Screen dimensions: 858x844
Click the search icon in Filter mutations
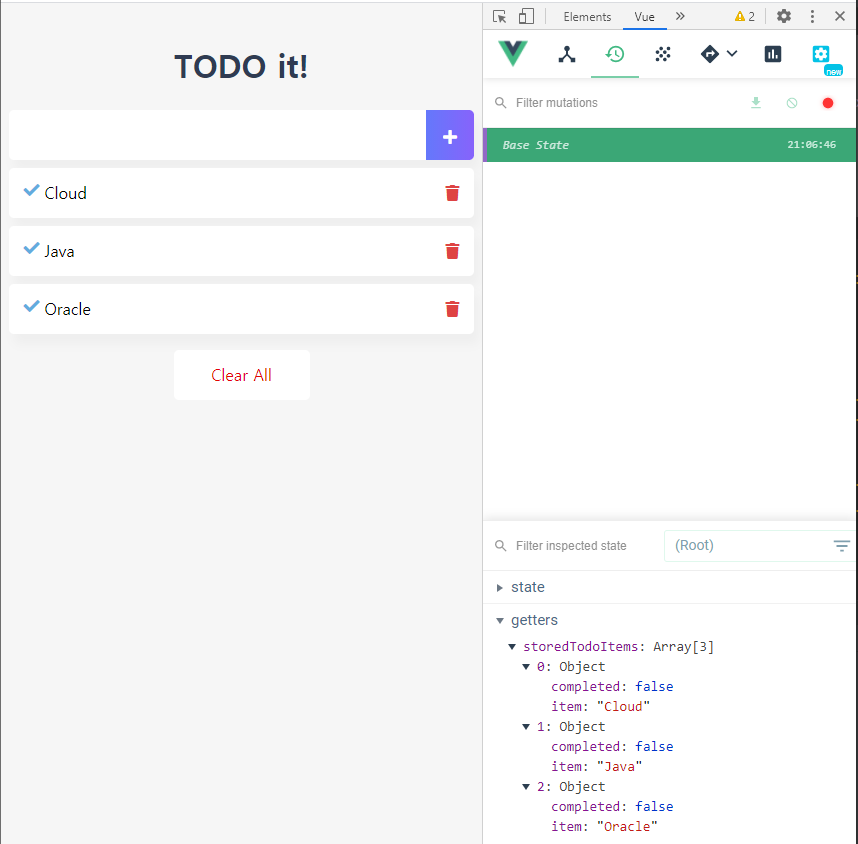coord(500,103)
